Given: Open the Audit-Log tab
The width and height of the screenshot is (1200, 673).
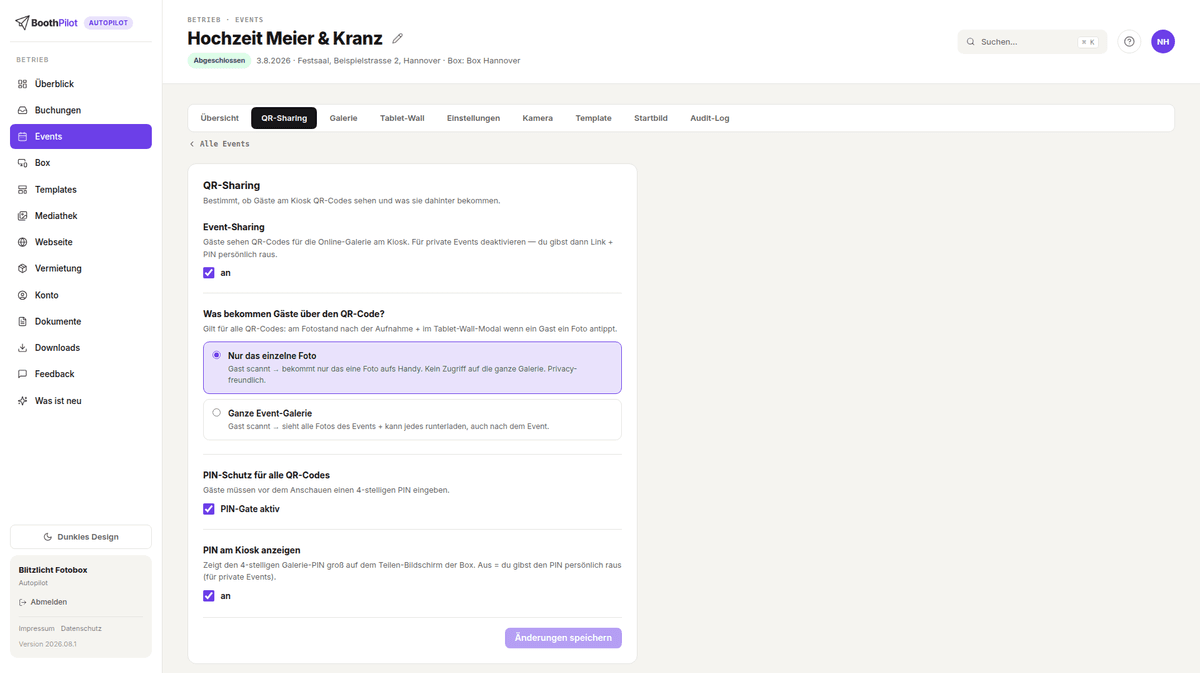Looking at the screenshot, I should pyautogui.click(x=710, y=118).
